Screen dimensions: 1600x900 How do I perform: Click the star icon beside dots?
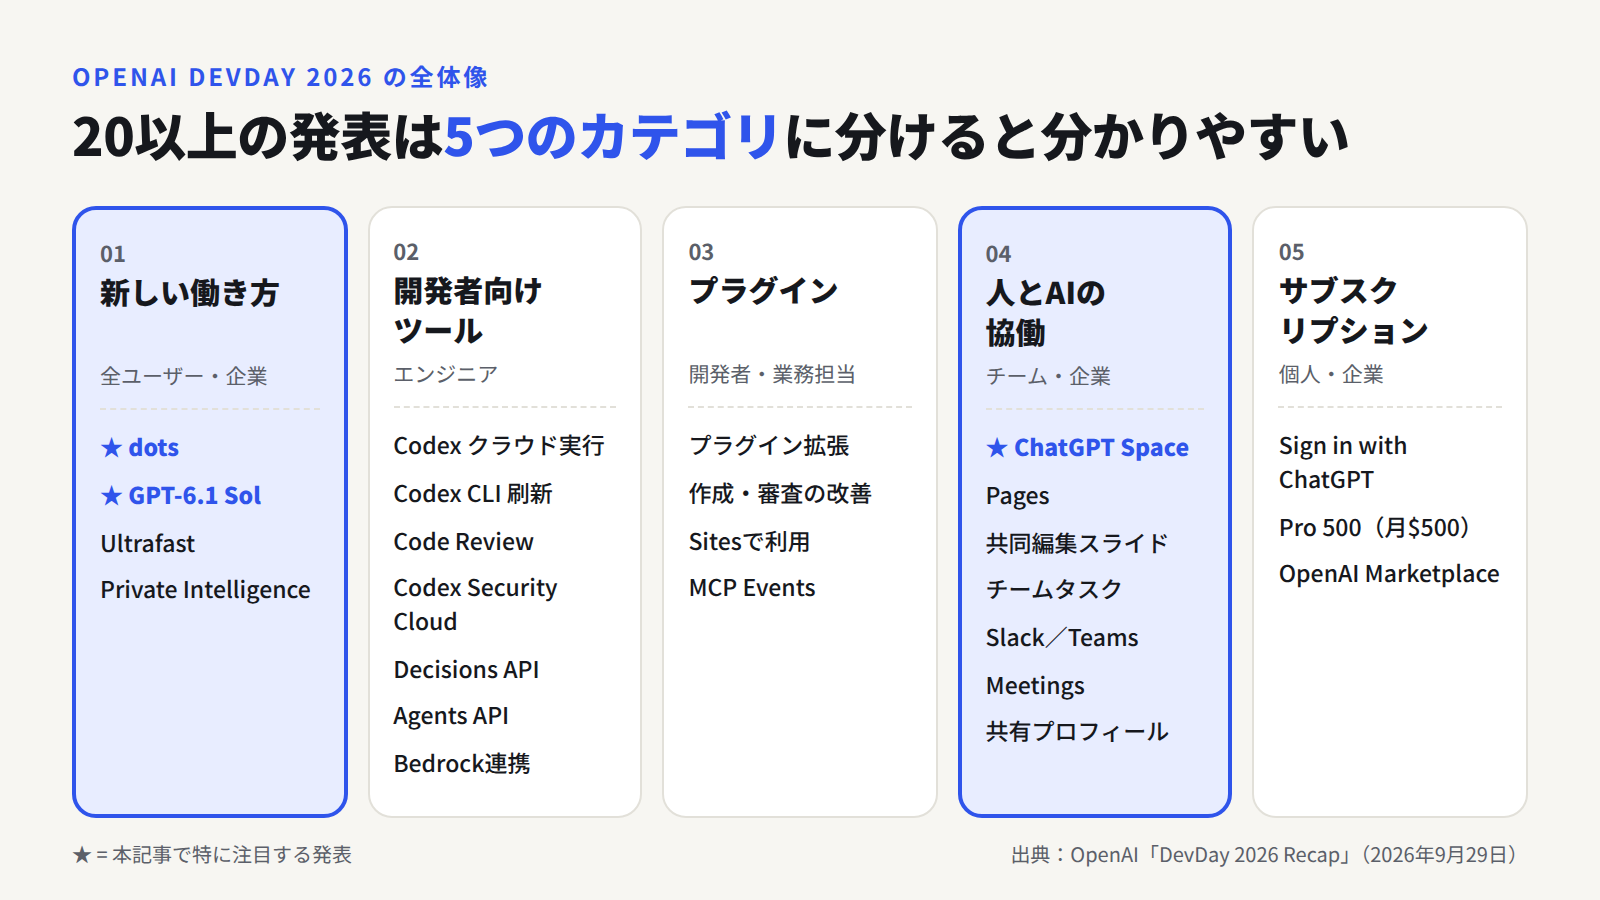(111, 448)
